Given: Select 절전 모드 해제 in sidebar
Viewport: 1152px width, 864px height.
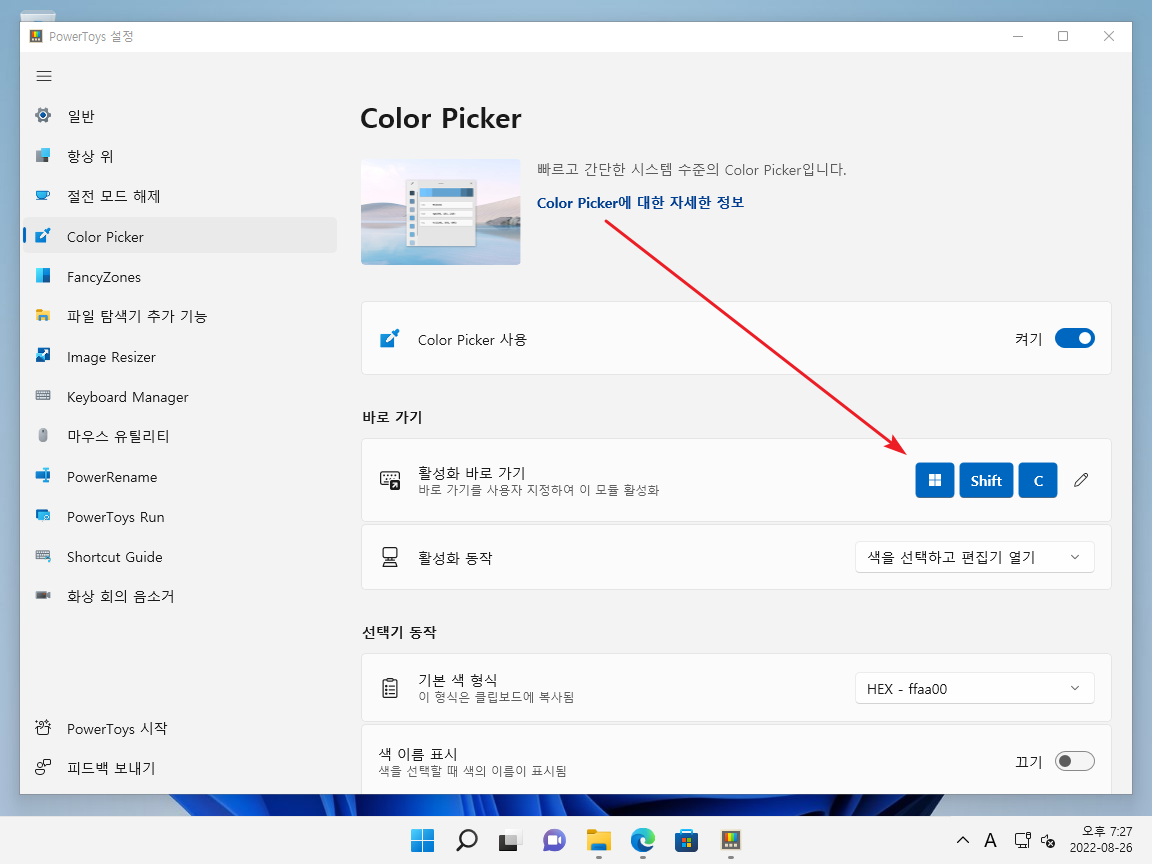Looking at the screenshot, I should point(180,196).
